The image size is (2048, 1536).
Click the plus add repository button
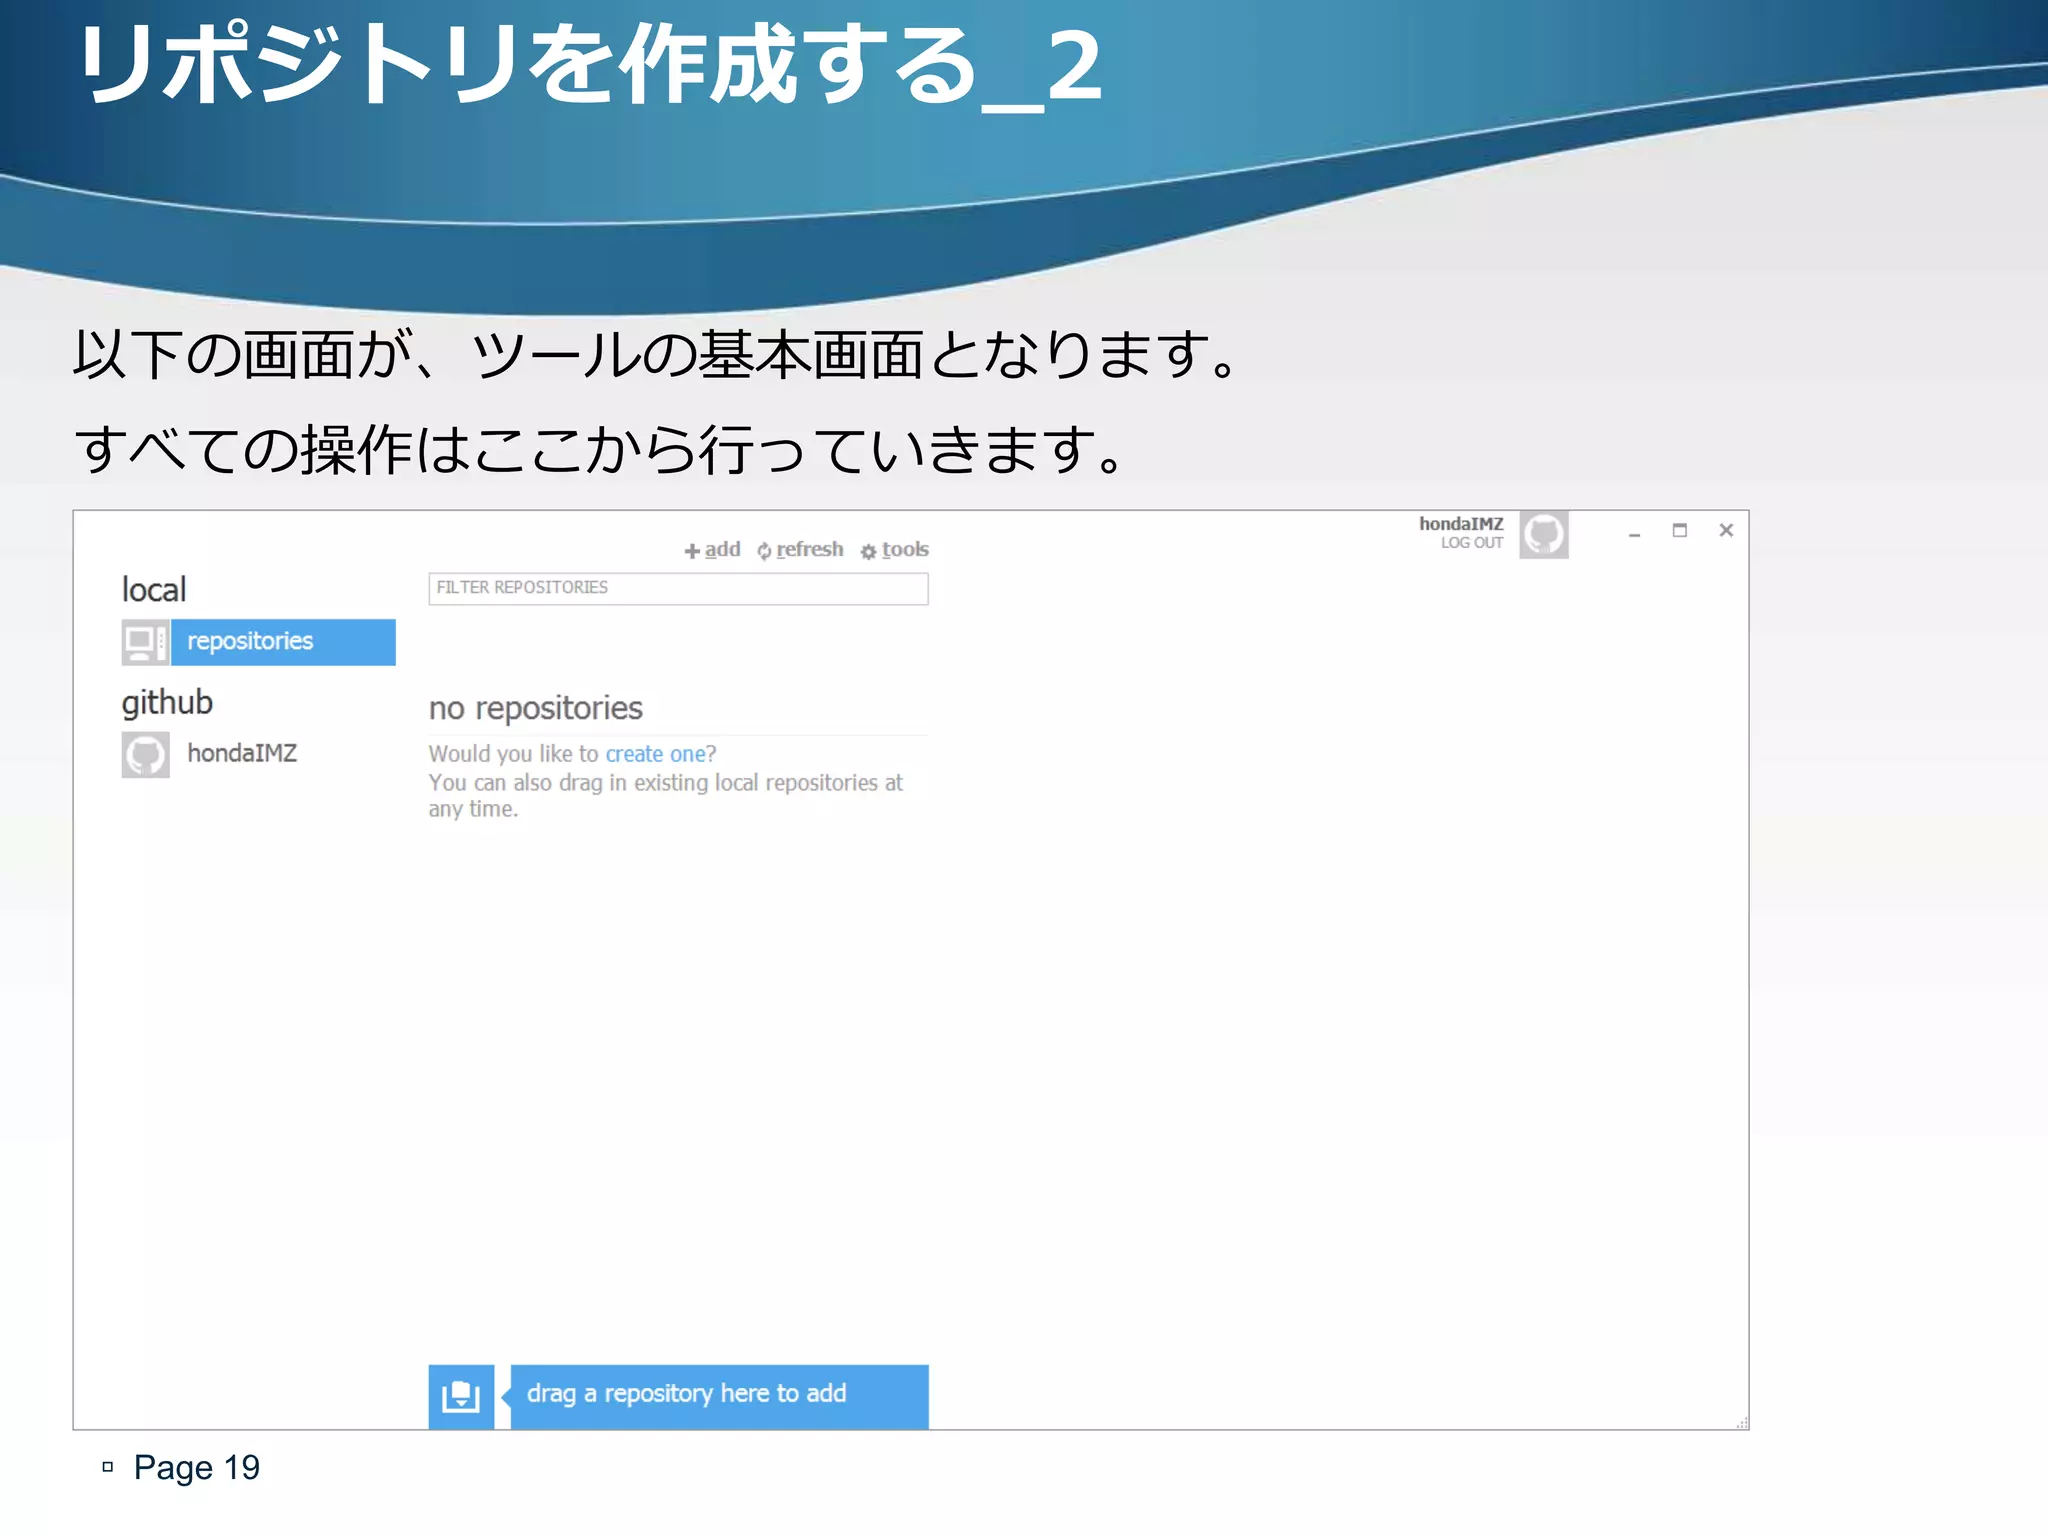(712, 550)
